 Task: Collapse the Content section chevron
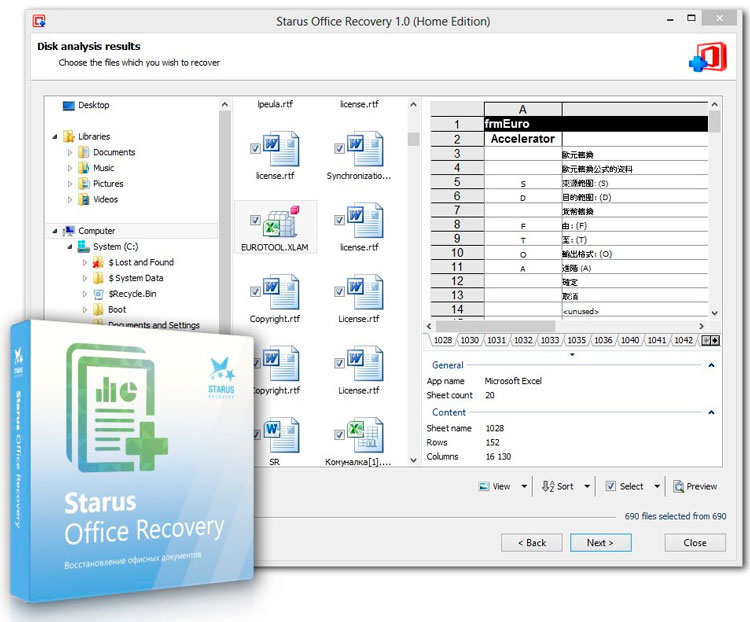pyautogui.click(x=711, y=412)
